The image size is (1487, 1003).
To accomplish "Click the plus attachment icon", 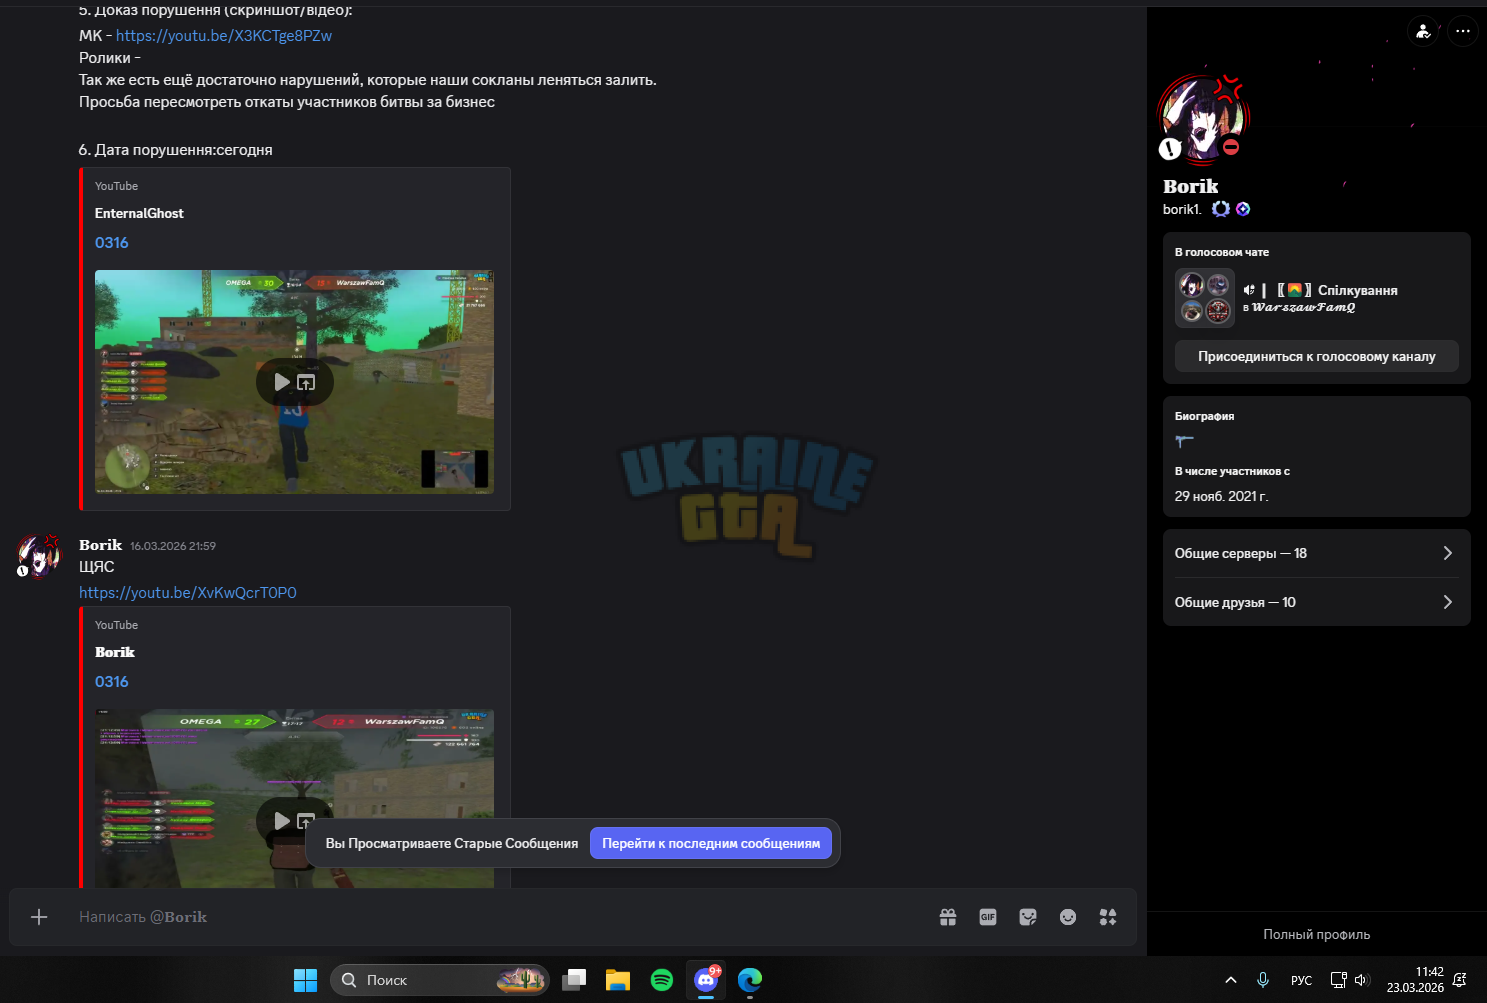I will coord(39,917).
